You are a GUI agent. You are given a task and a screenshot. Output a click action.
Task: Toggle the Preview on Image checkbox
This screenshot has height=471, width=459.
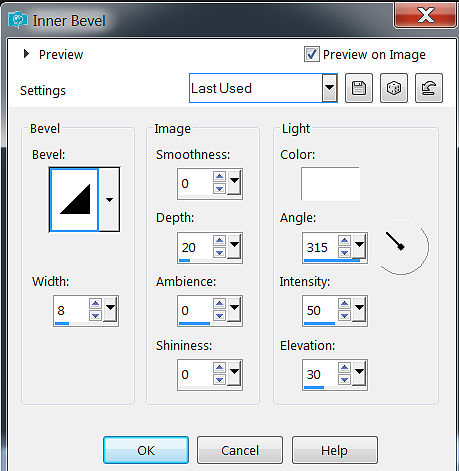(312, 54)
